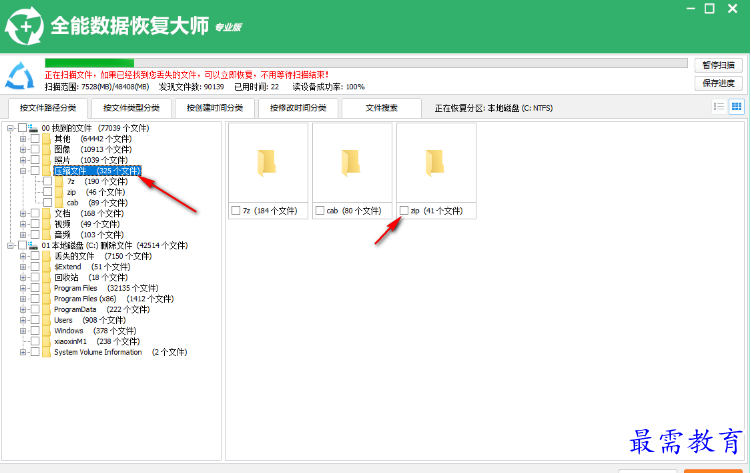Open the cab folder thumbnail
The image size is (751, 473).
[x=352, y=163]
